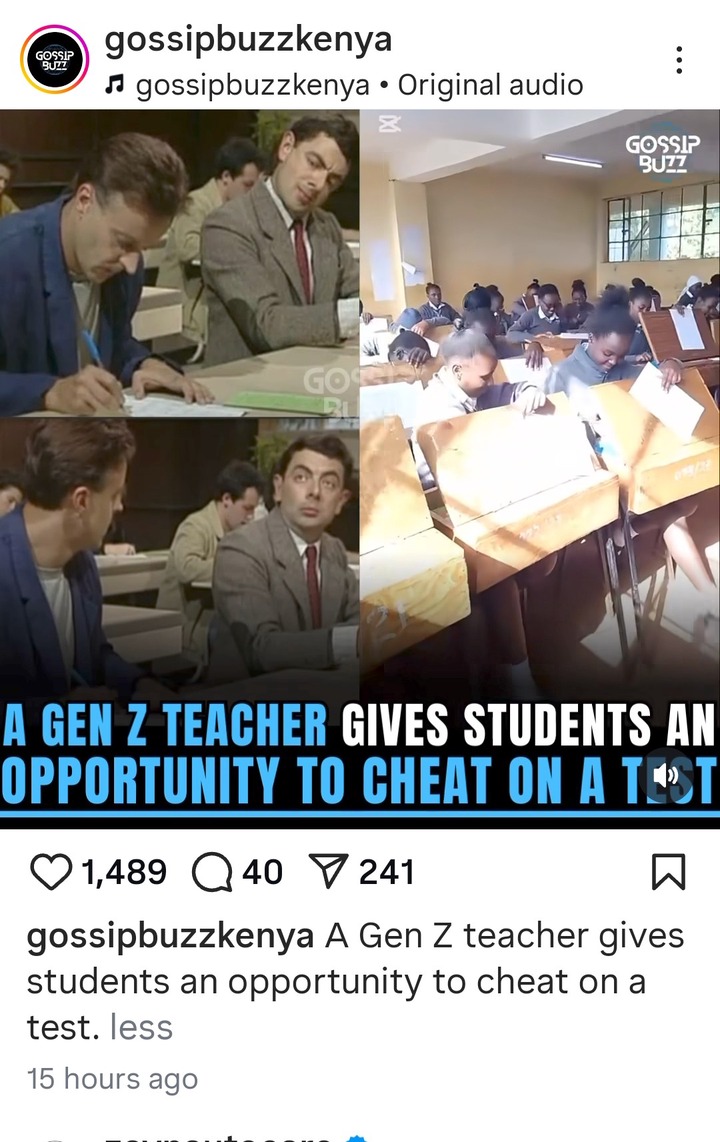Tap the 15 hours ago timestamp

point(112,1079)
